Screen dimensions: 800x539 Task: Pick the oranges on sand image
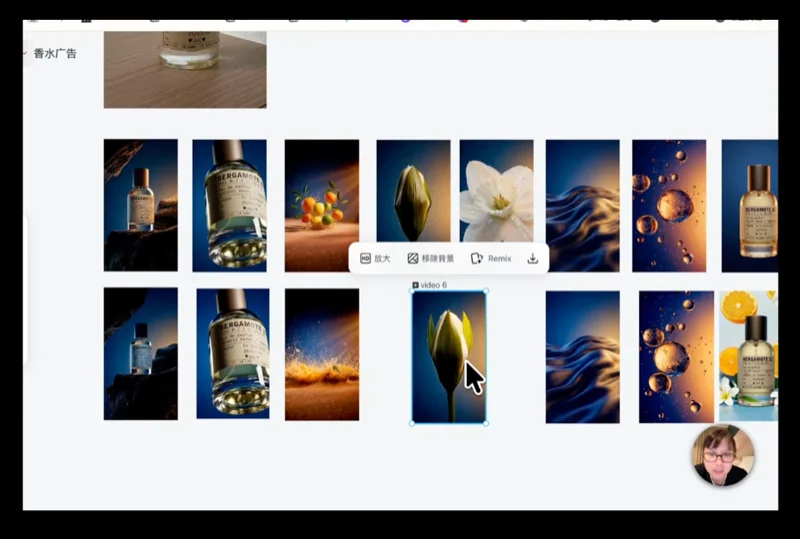(321, 205)
